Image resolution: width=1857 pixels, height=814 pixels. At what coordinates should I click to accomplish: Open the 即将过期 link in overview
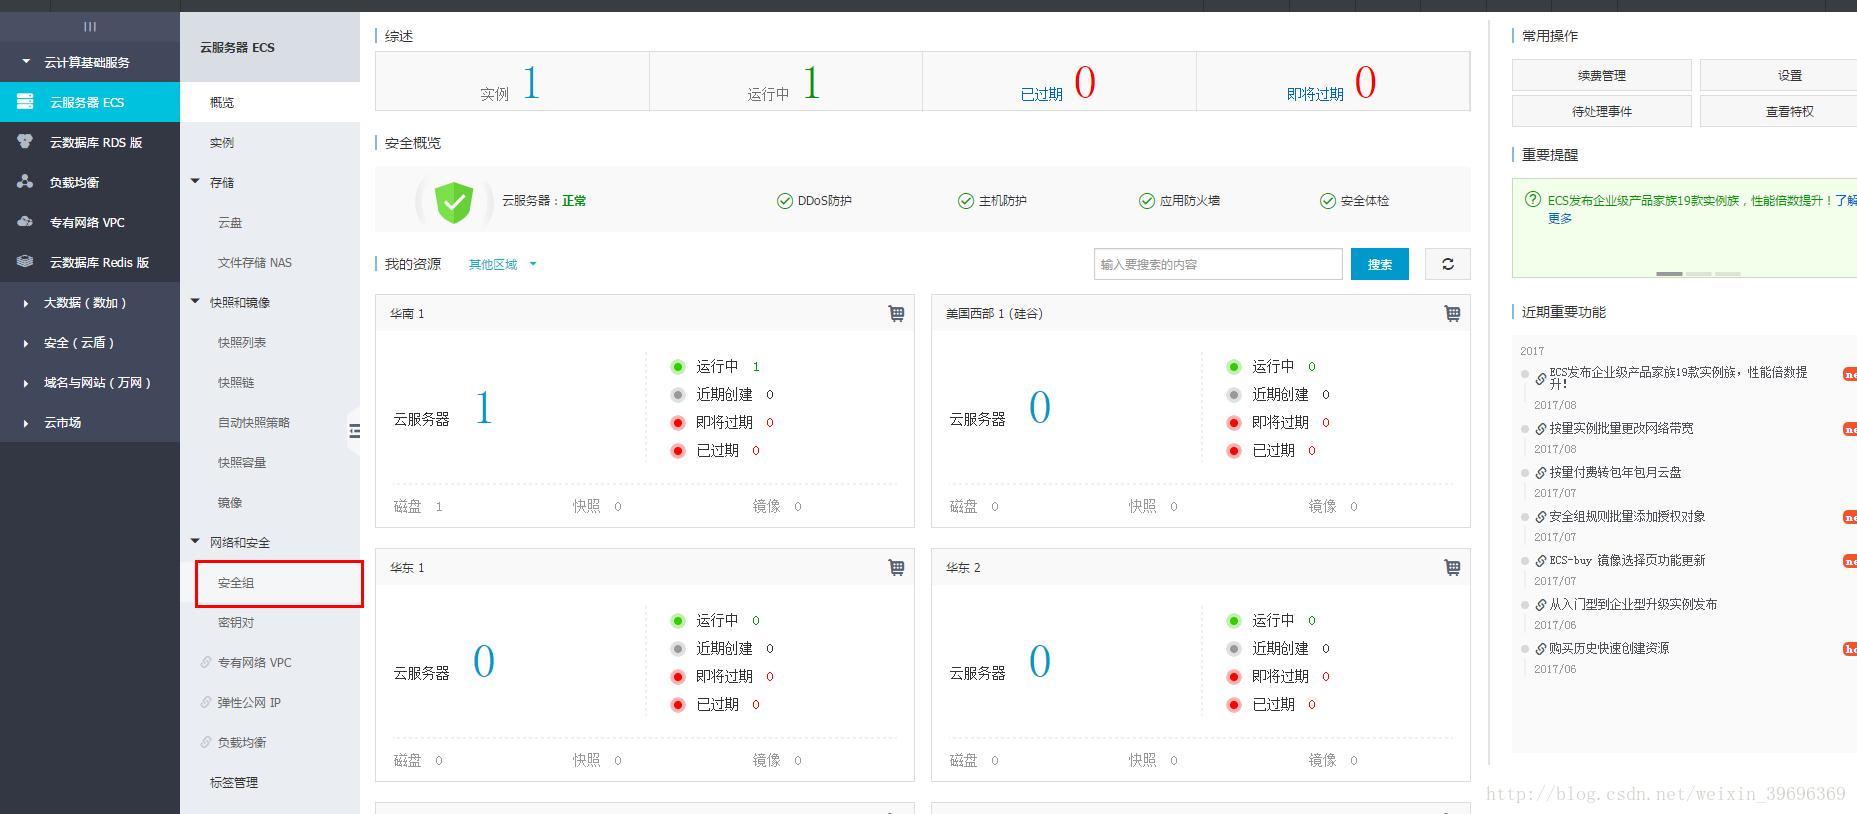coord(1315,94)
